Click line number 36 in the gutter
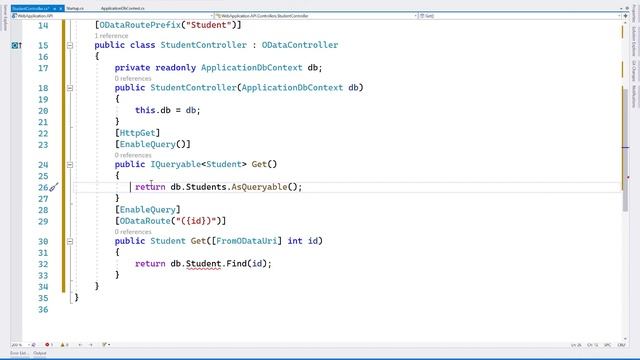Screen dimensions: 640x360 43,310
